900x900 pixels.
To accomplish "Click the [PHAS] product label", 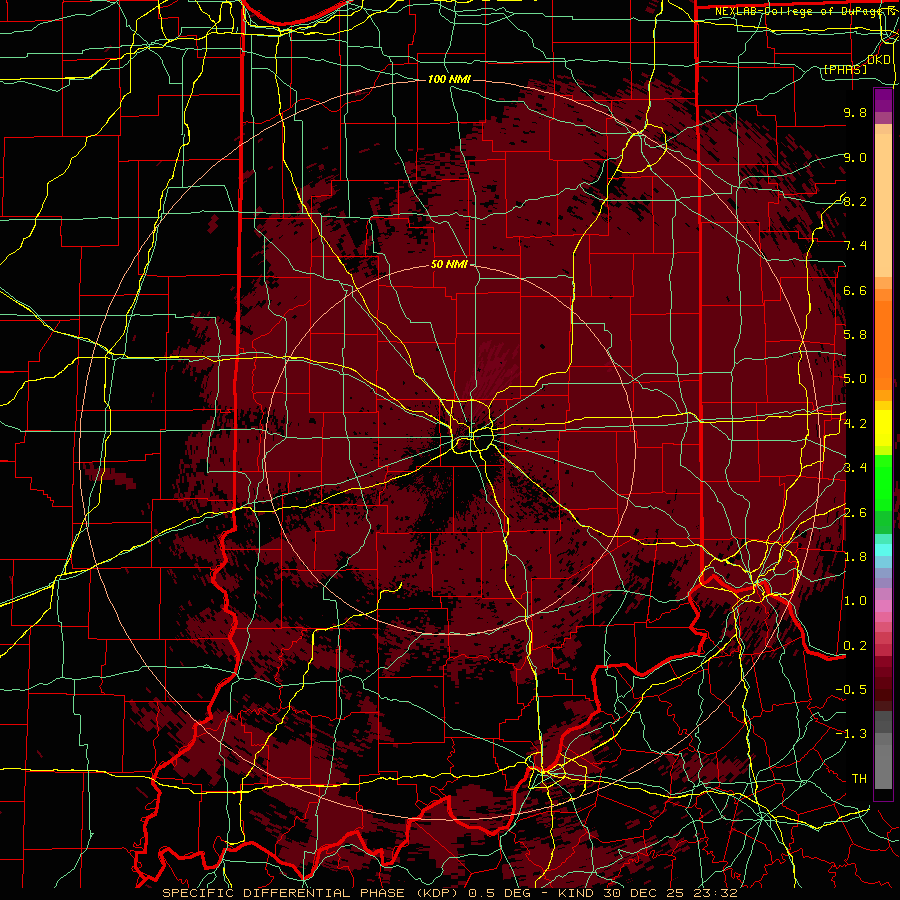I will [845, 69].
